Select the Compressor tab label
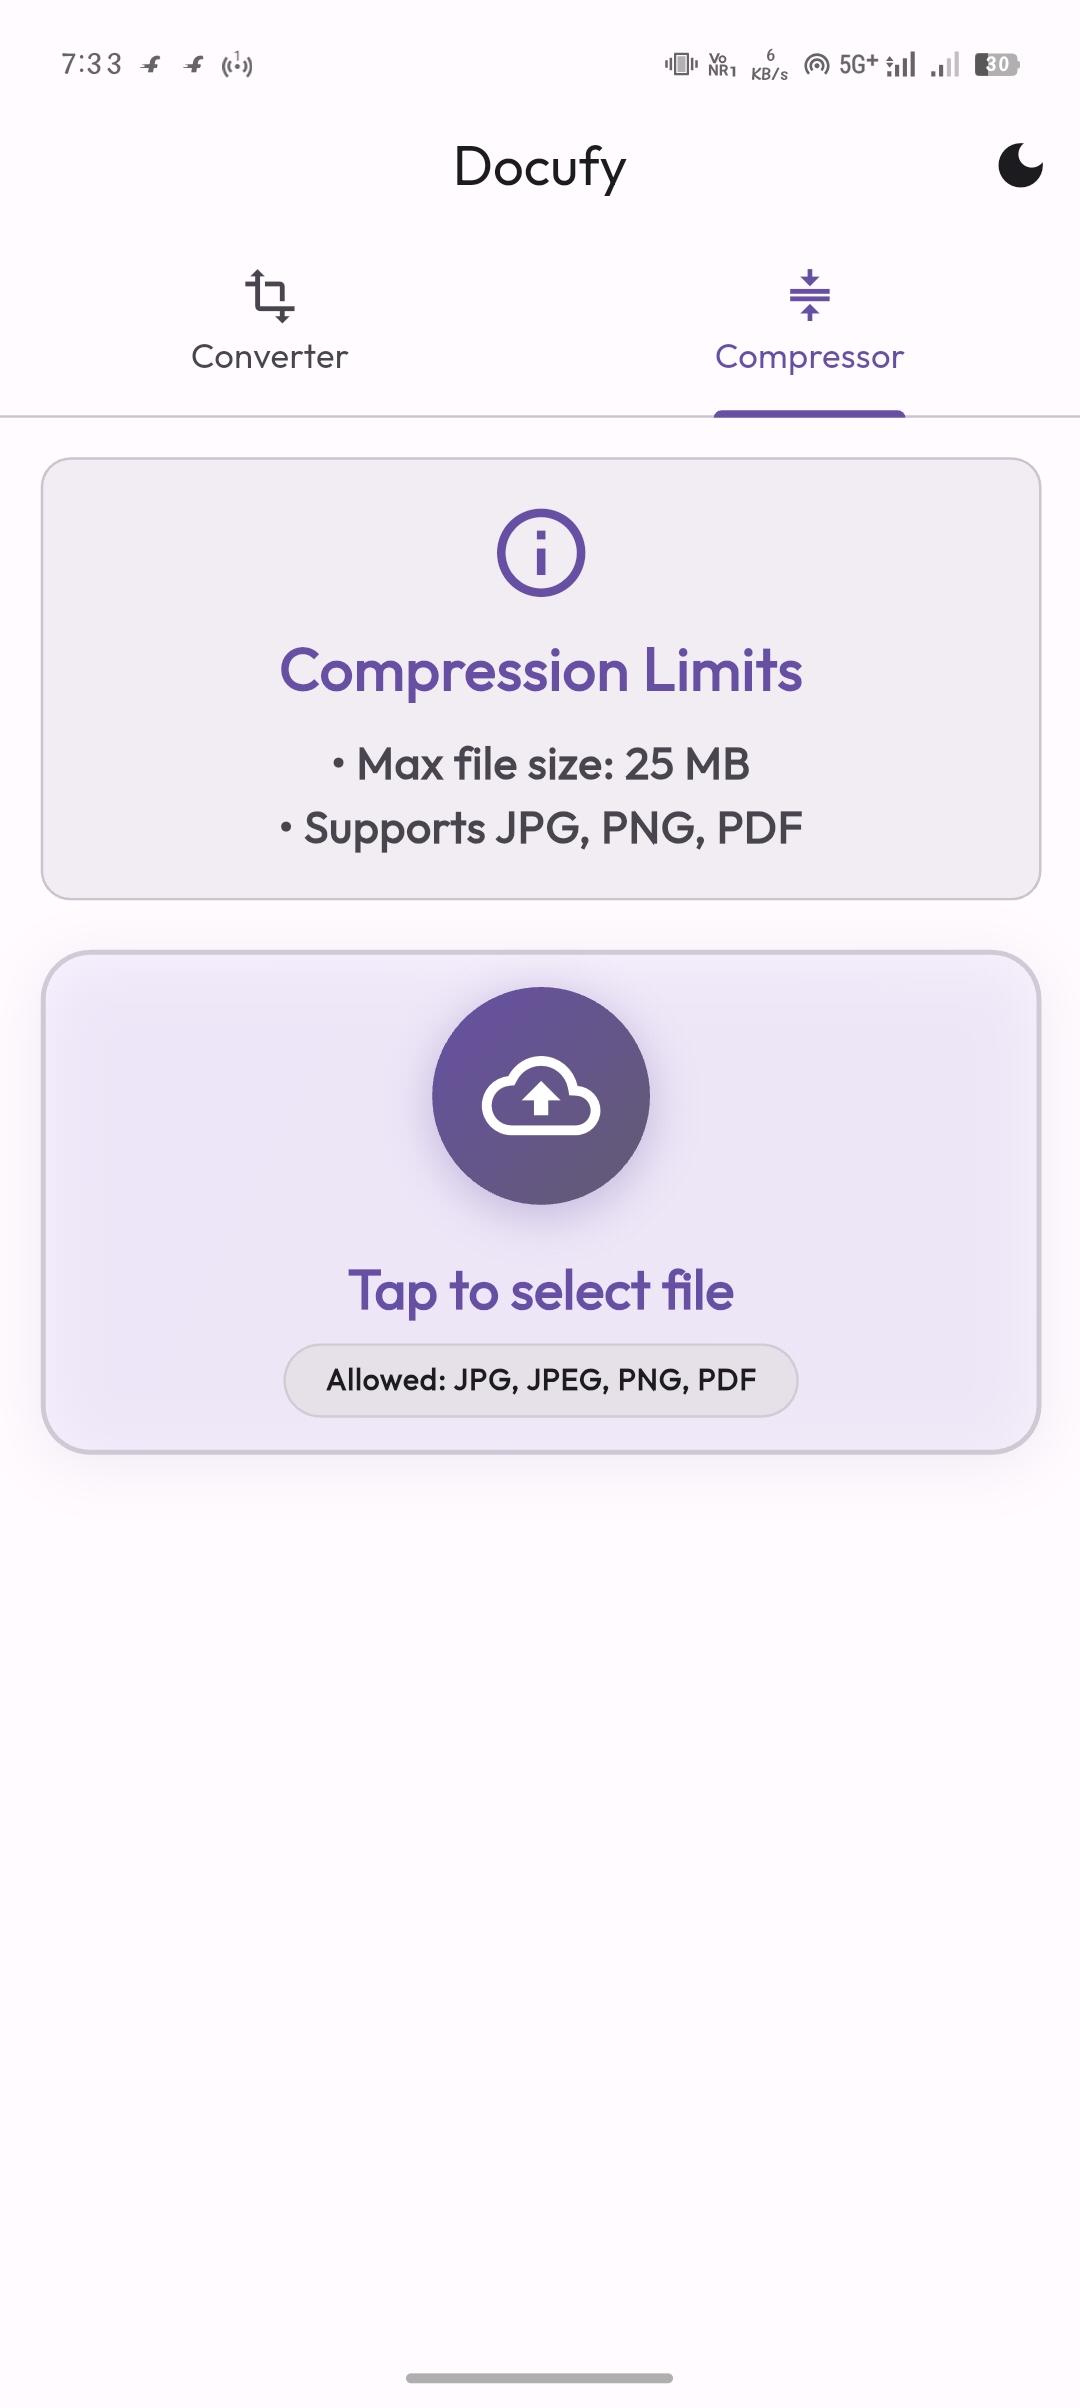The image size is (1080, 2408). click(809, 357)
